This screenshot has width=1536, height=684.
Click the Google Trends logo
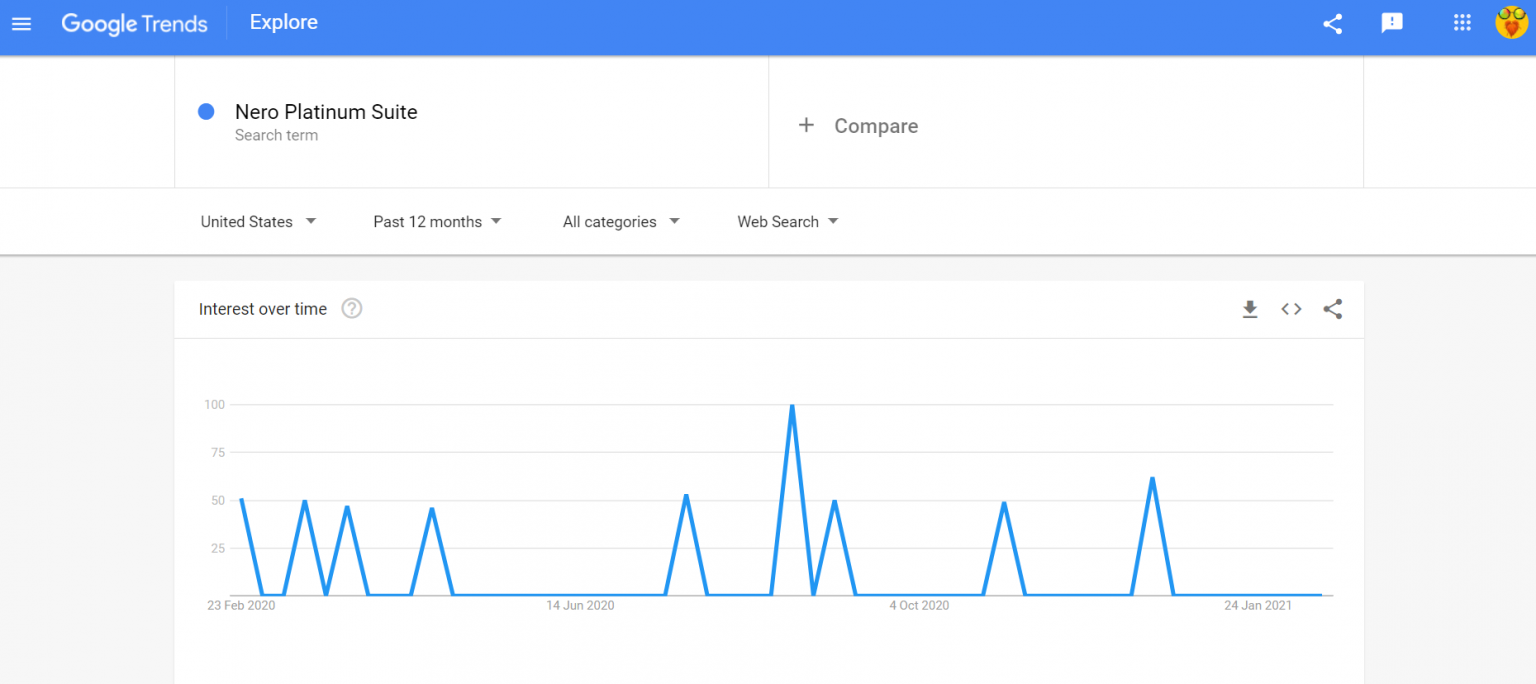click(x=134, y=23)
